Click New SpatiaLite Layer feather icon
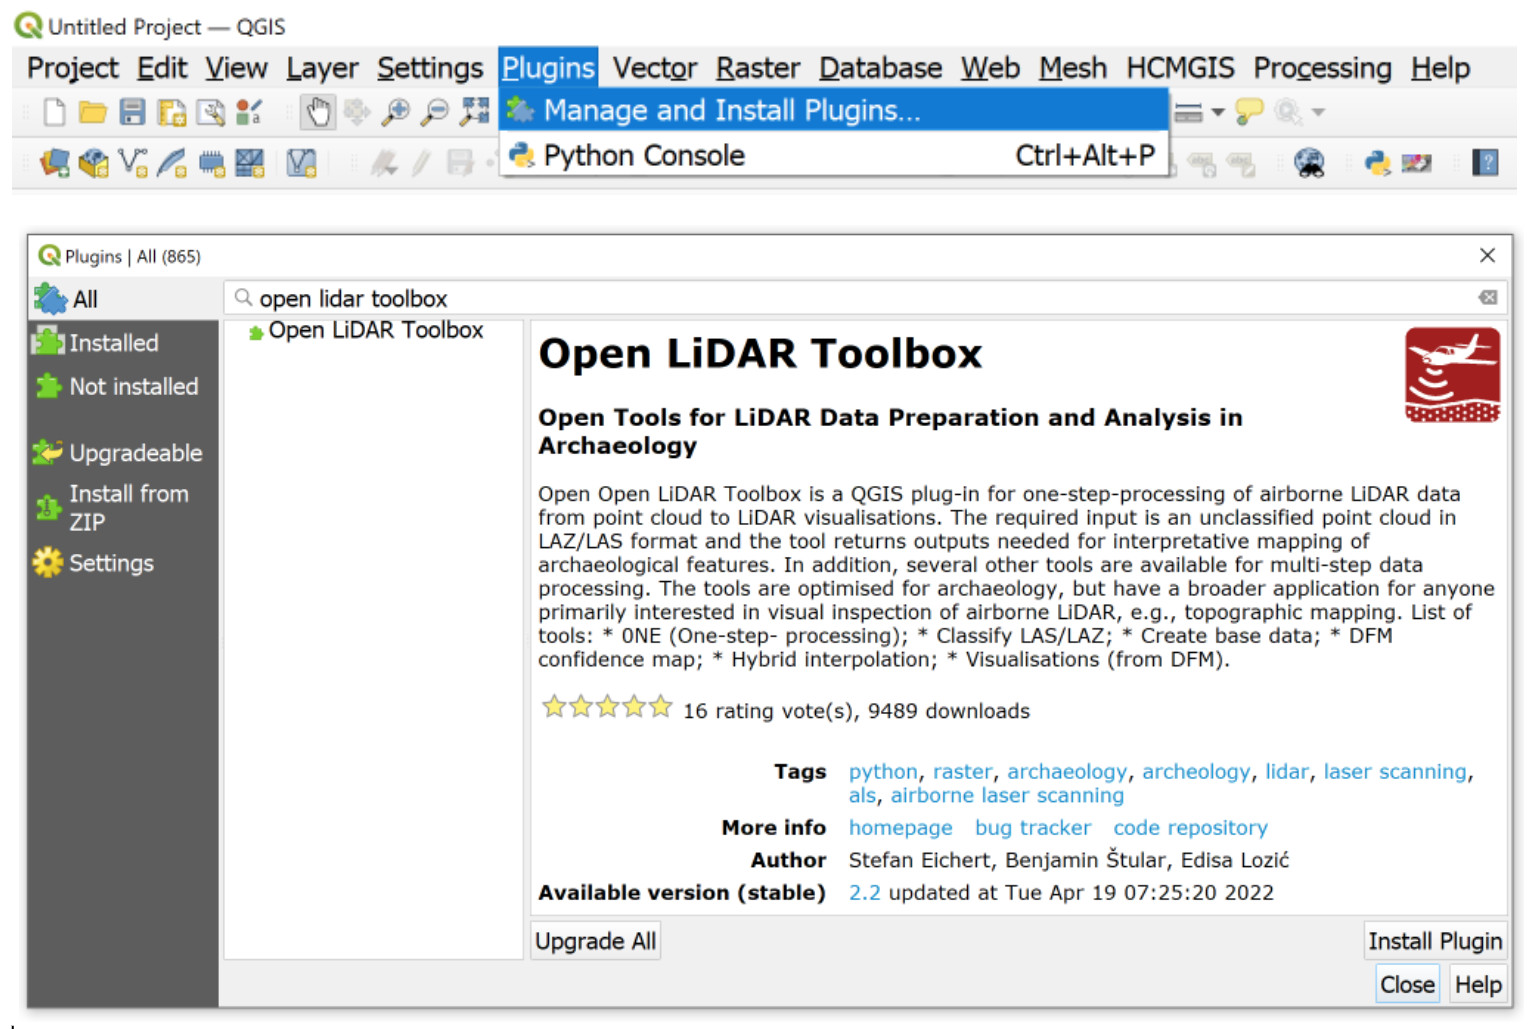This screenshot has width=1534, height=1029. point(172,162)
